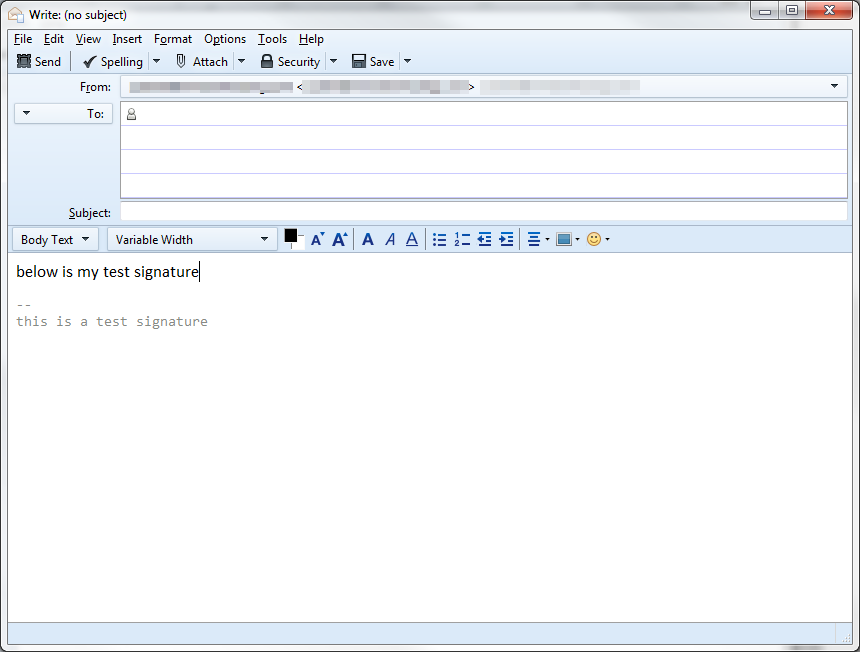Open the From account dropdown
Viewport: 860px width, 652px height.
(x=484, y=87)
